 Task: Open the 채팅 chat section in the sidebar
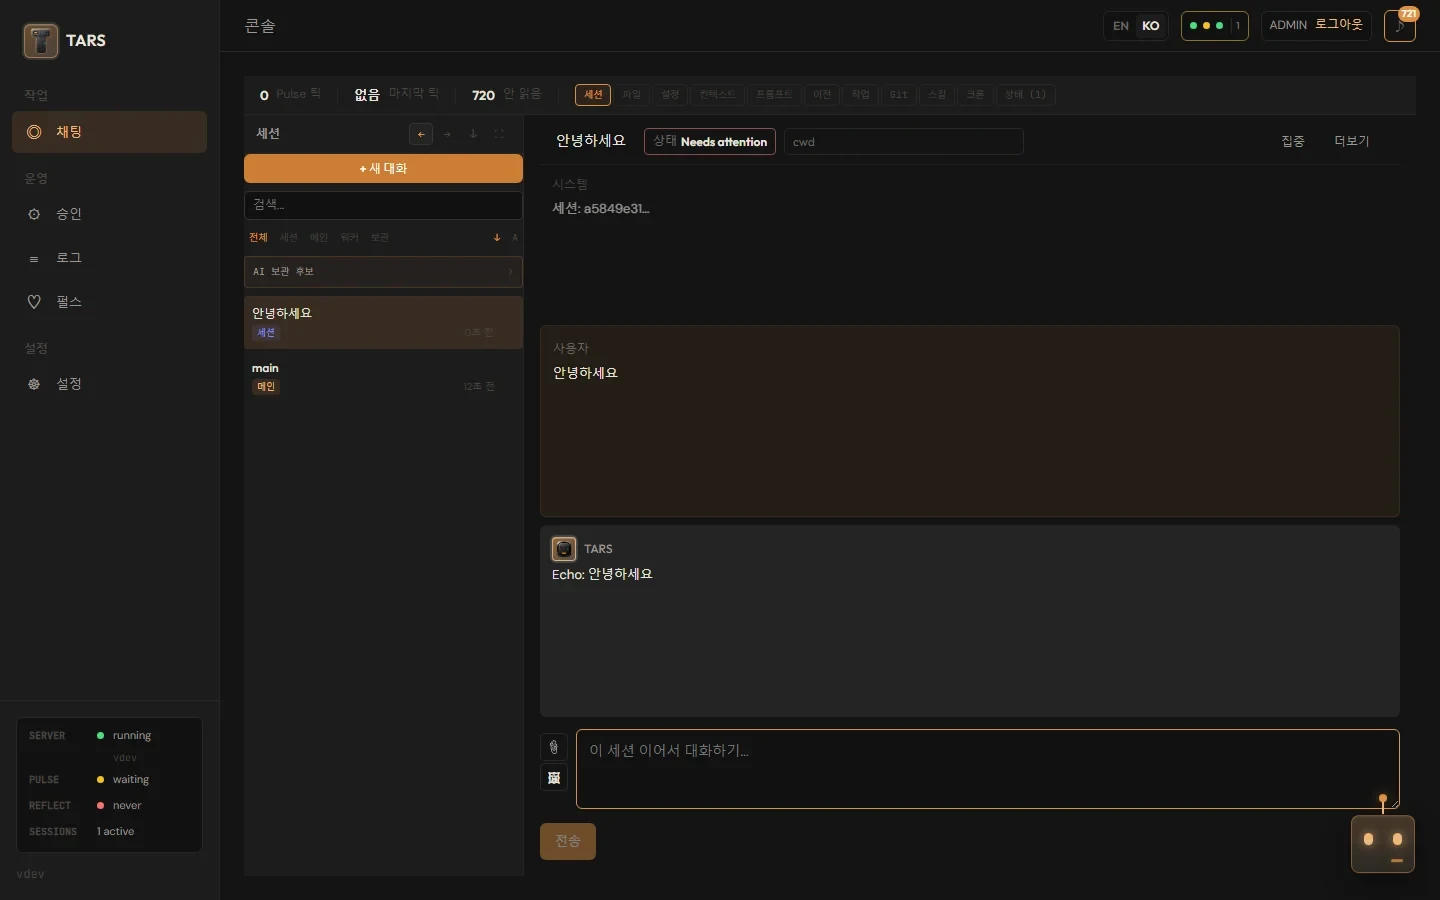point(109,132)
